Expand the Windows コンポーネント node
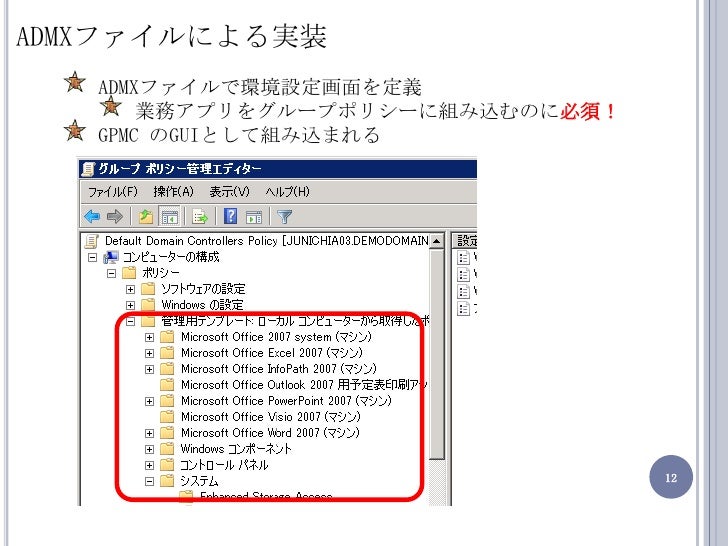The width and height of the screenshot is (728, 546). (x=150, y=449)
